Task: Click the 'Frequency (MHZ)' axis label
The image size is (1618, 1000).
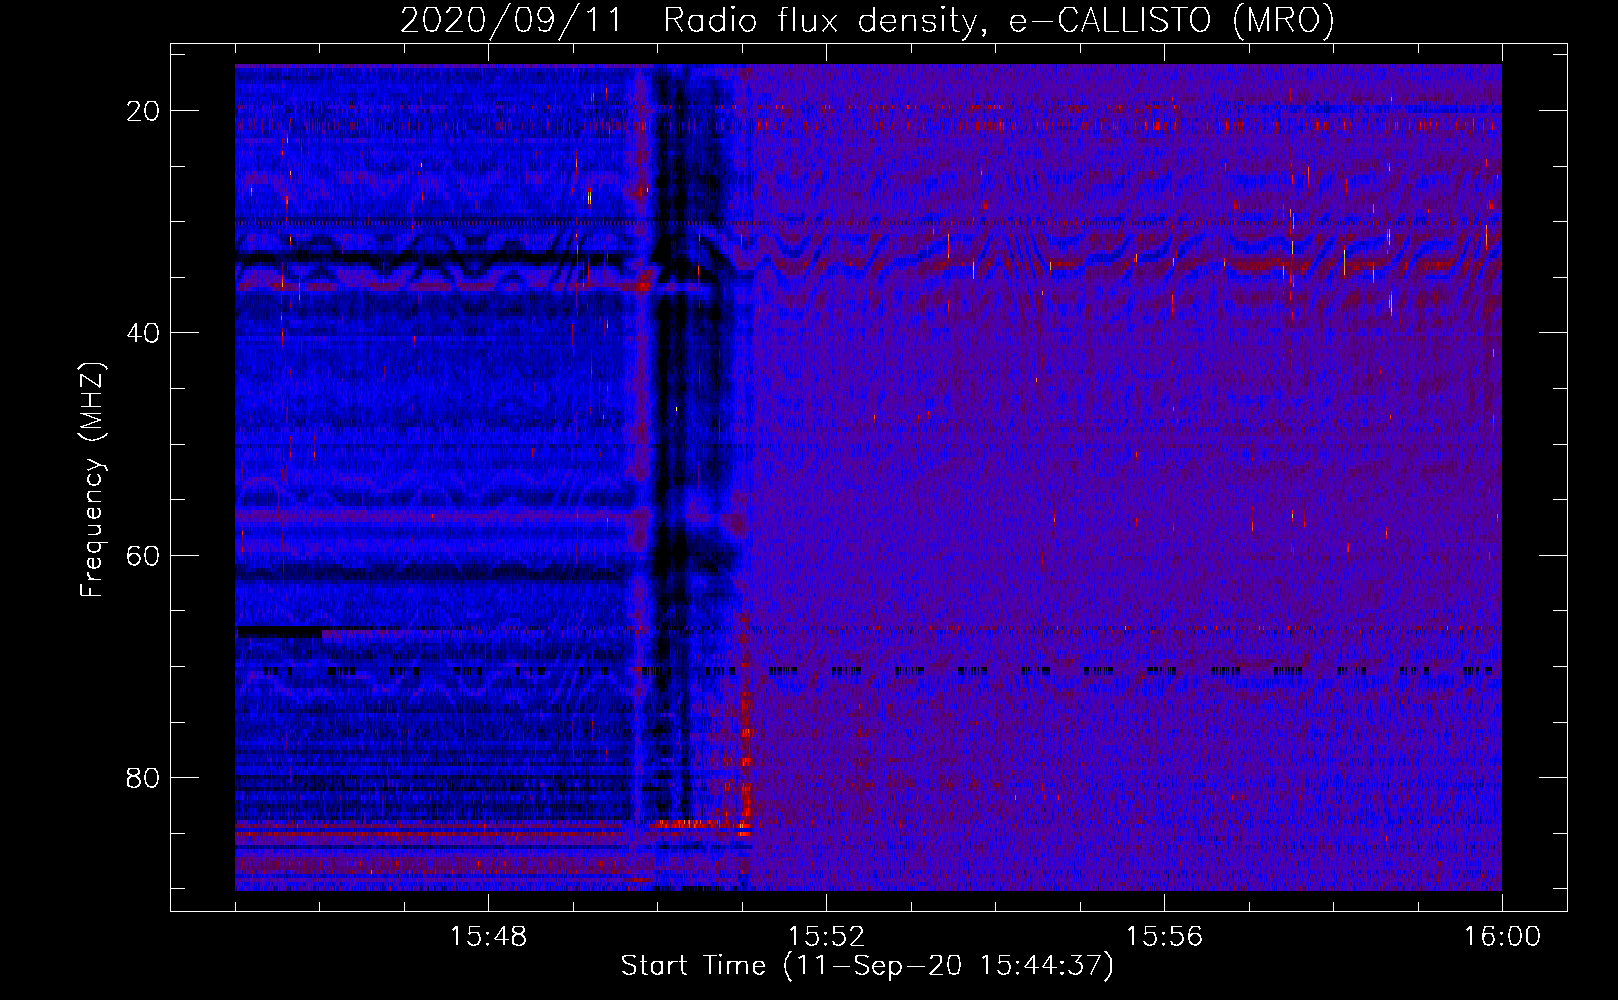Action: pyautogui.click(x=92, y=480)
